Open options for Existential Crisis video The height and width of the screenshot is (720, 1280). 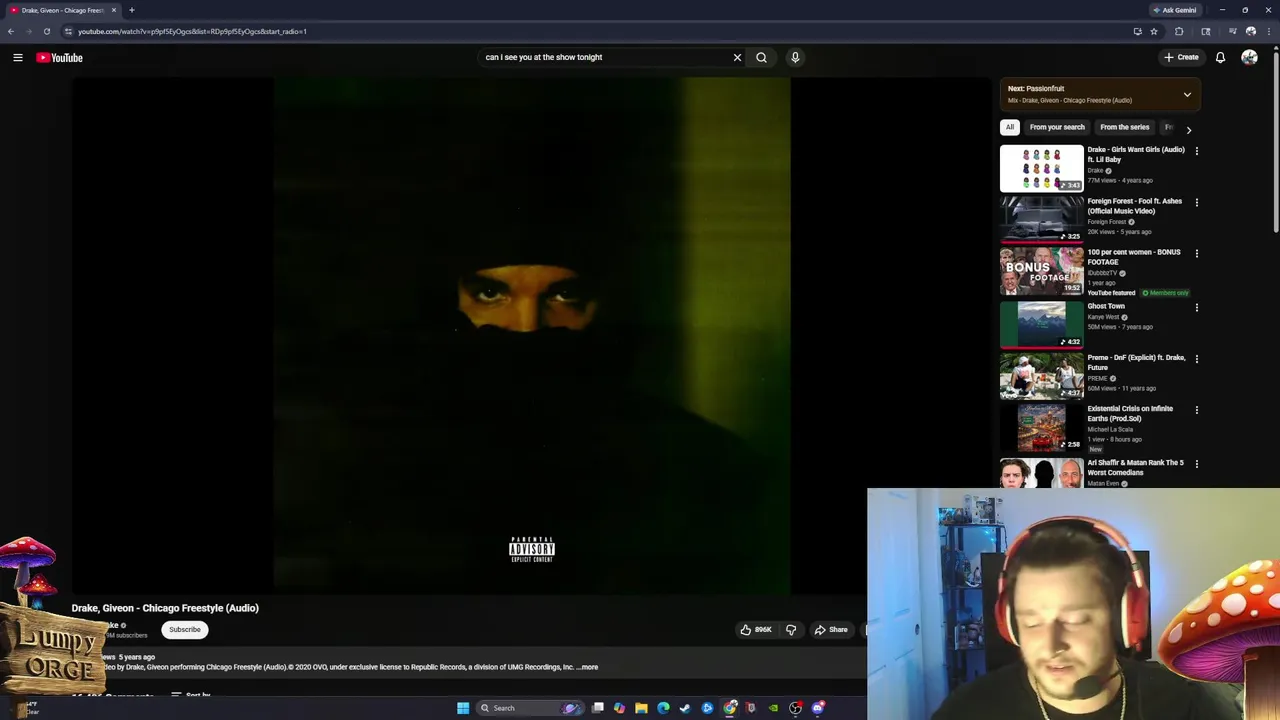coord(1196,409)
